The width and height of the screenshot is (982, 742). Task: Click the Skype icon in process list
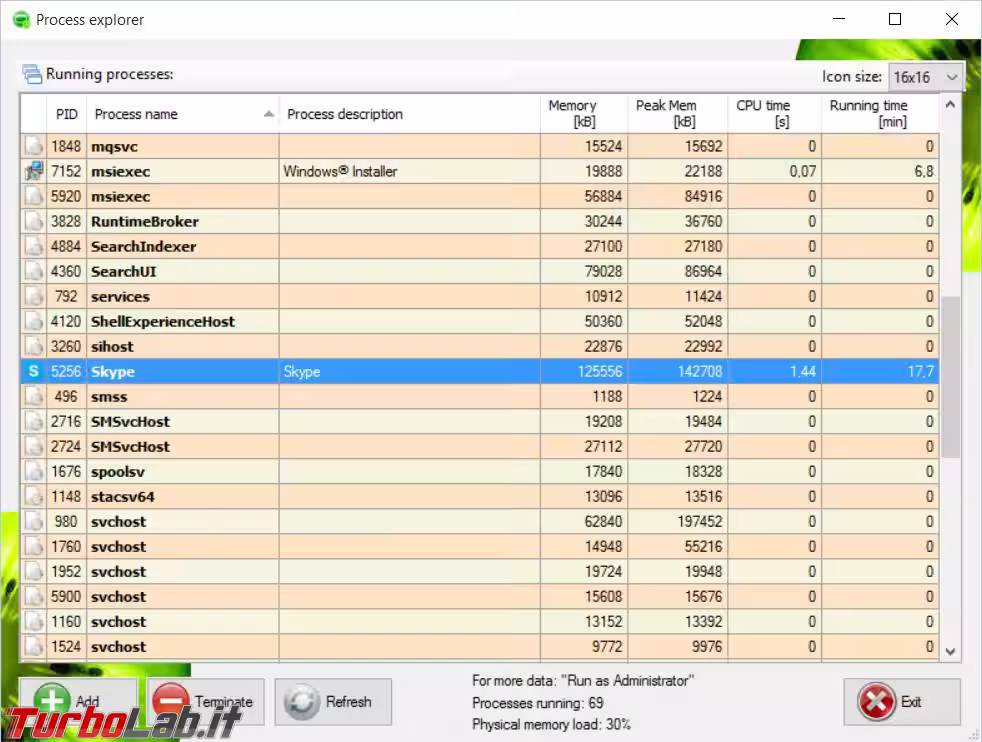33,372
